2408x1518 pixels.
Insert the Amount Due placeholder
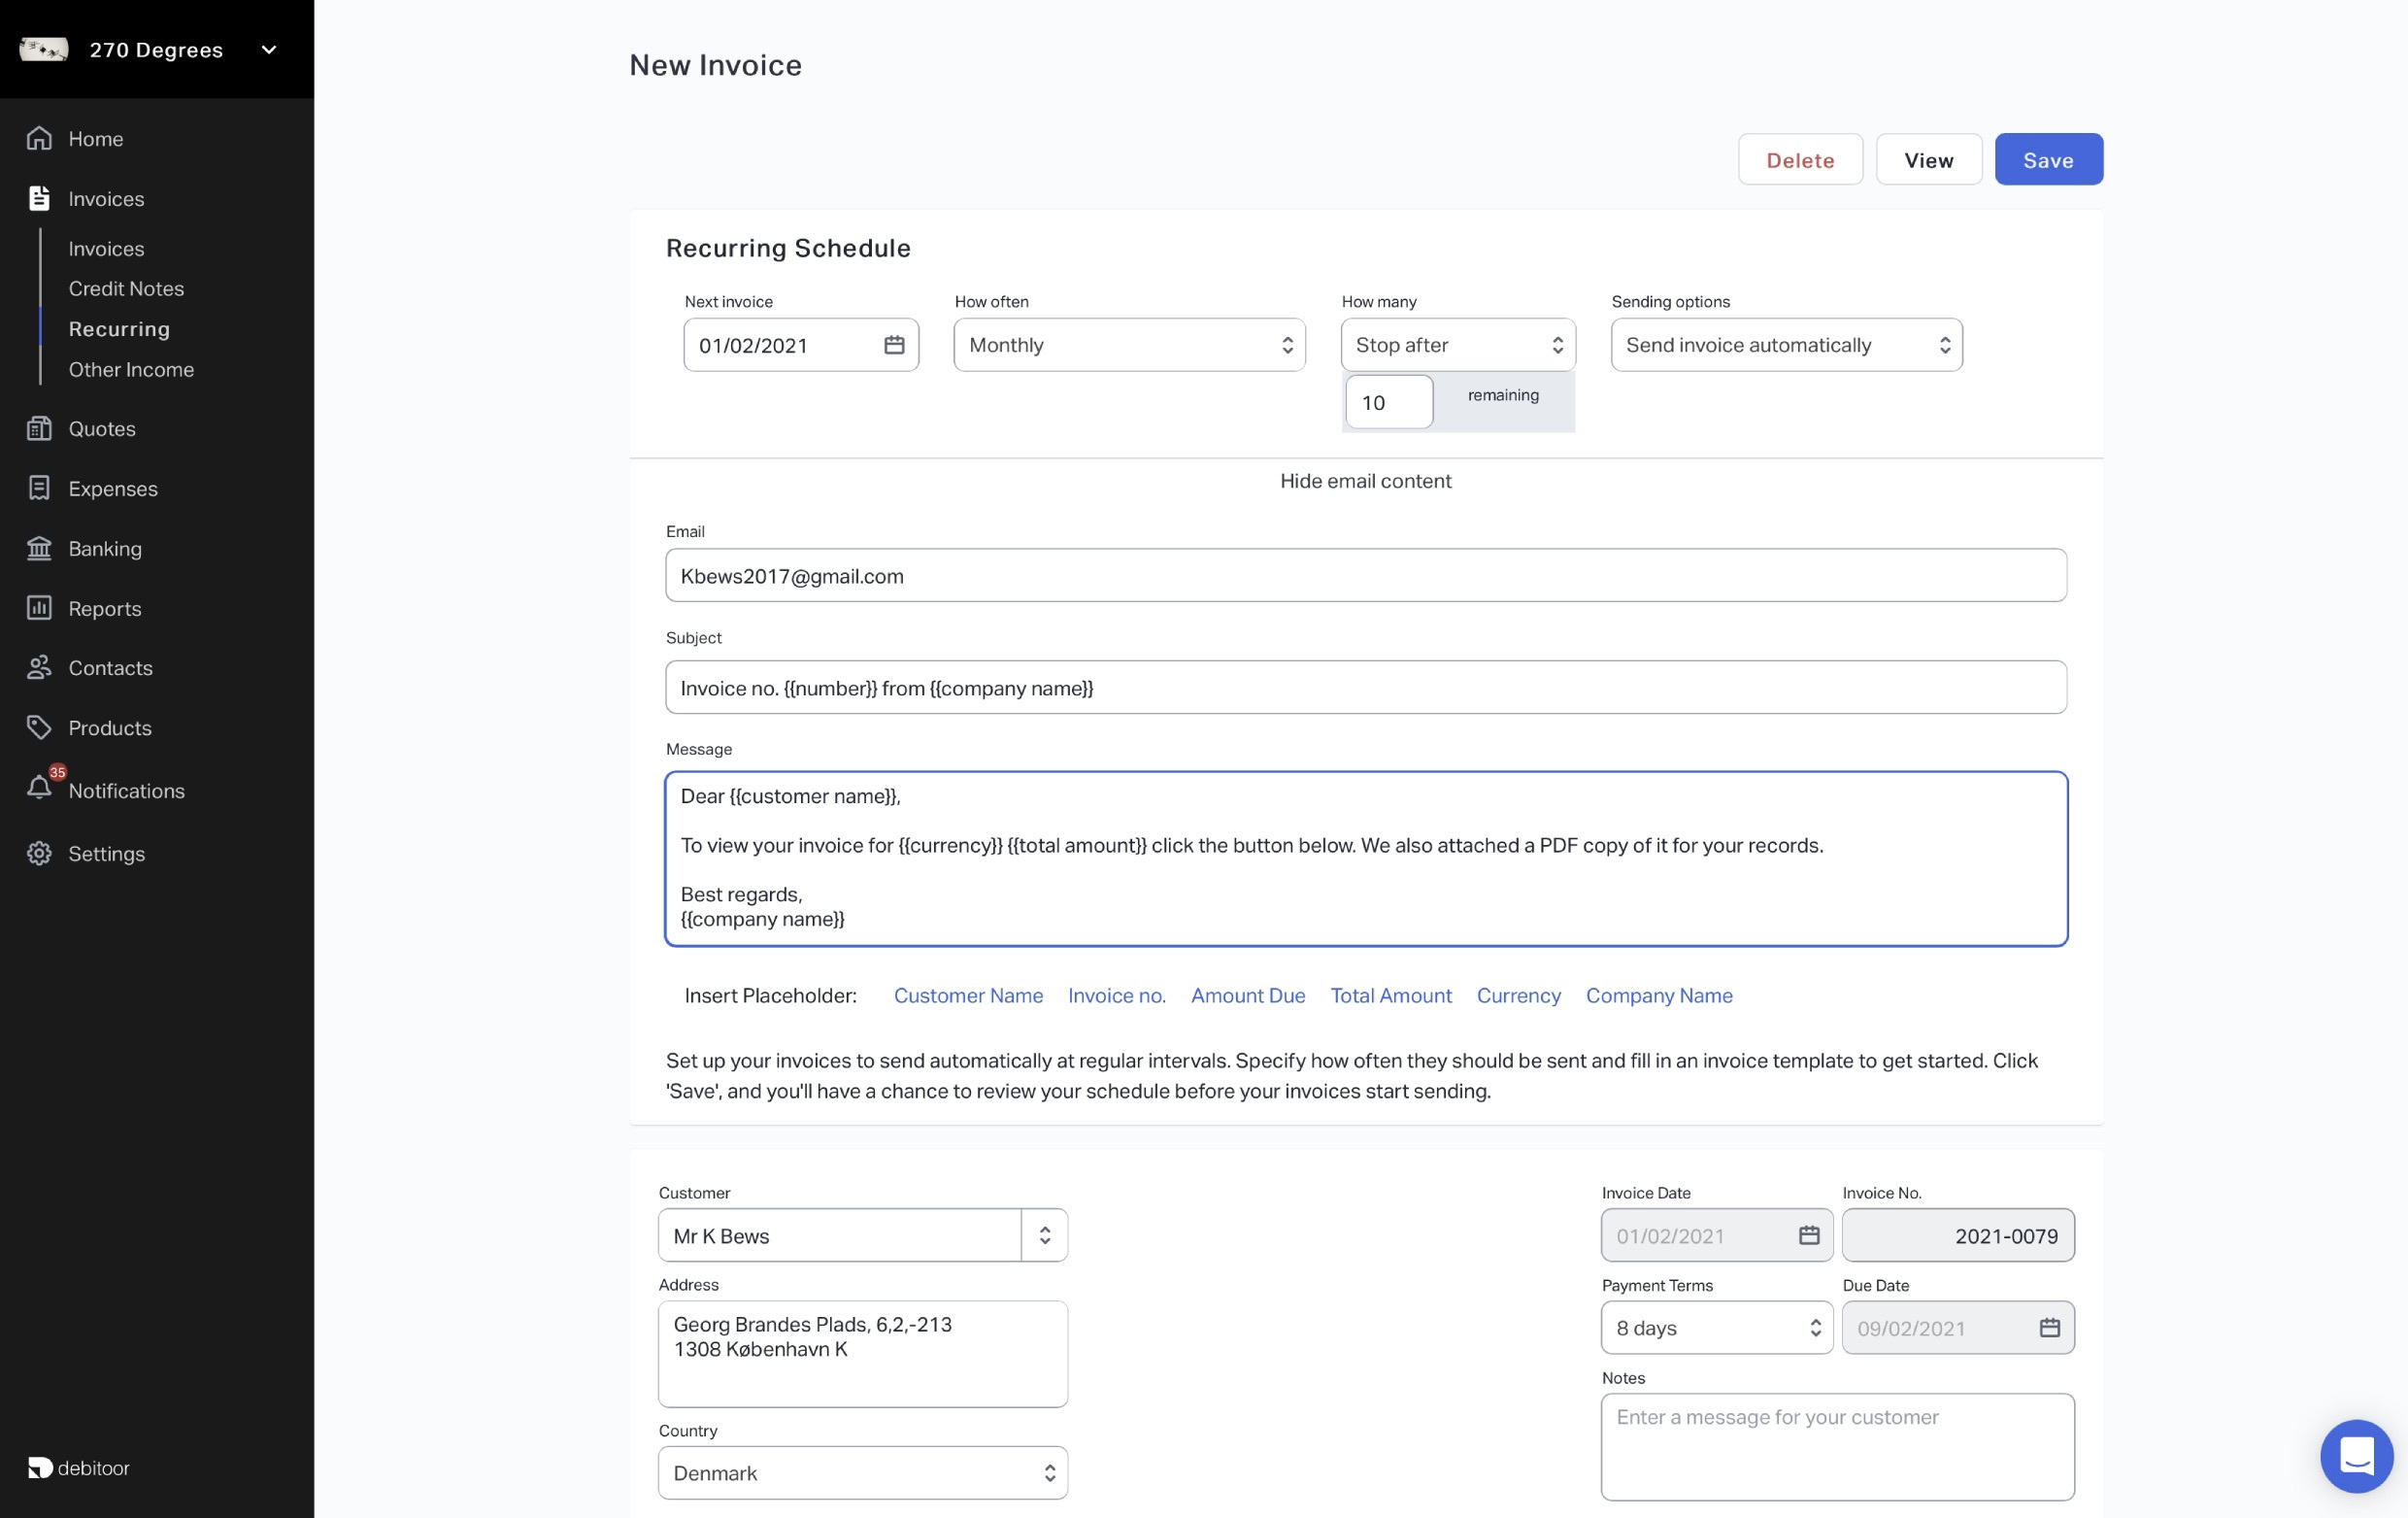point(1247,995)
